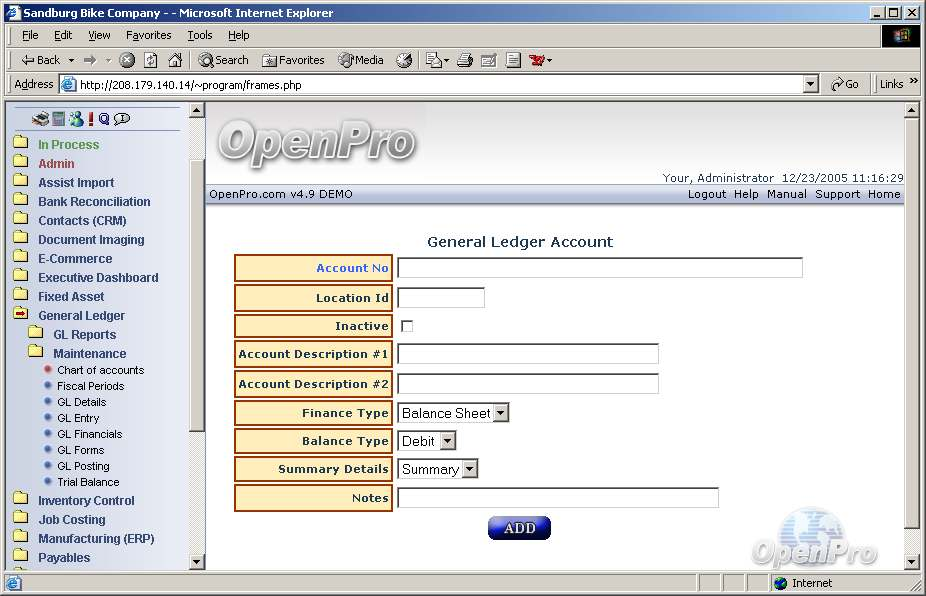Click the Print icon in toolbar
Image resolution: width=926 pixels, height=596 pixels.
pyautogui.click(x=464, y=60)
